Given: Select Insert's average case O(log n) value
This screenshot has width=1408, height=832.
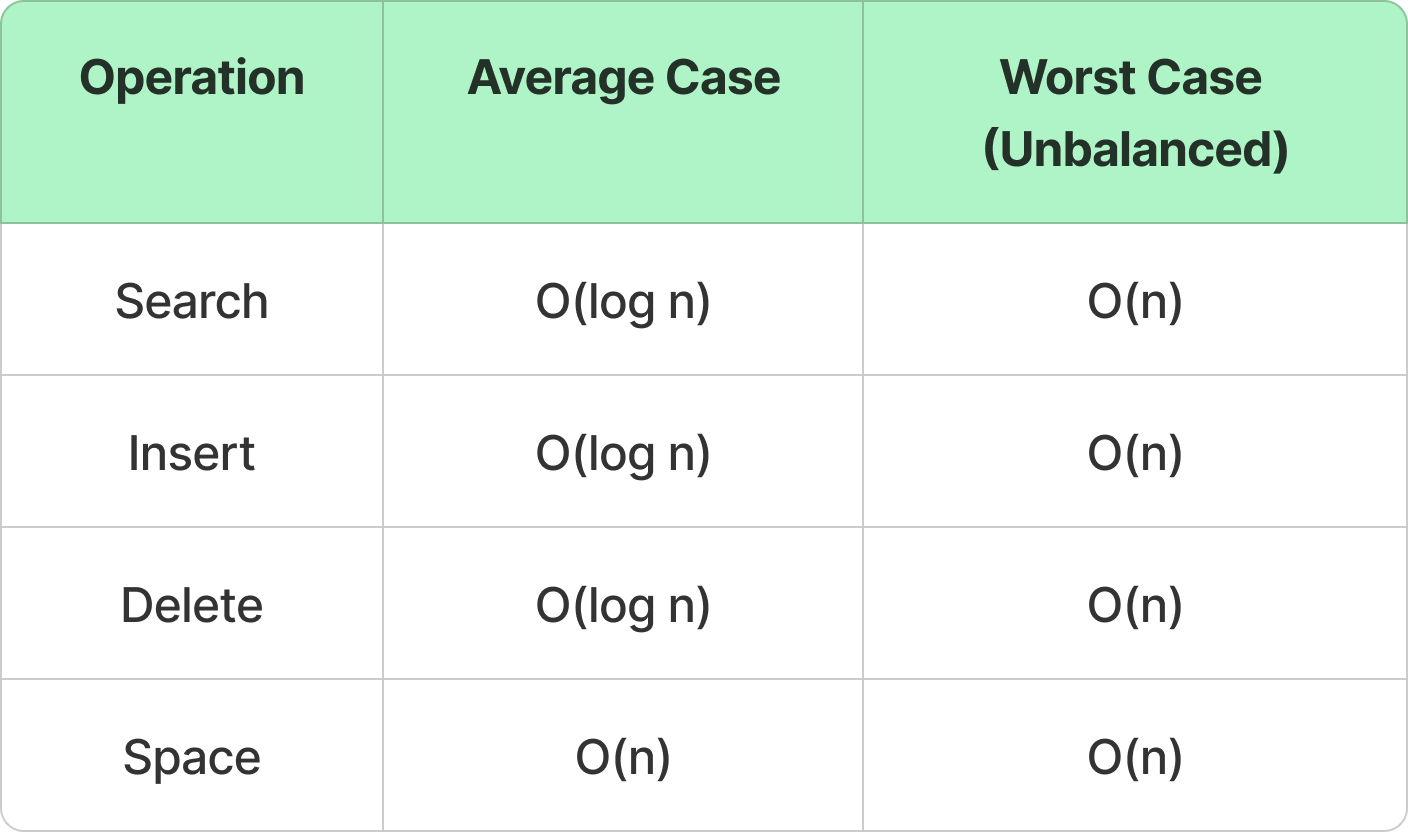Looking at the screenshot, I should (623, 454).
